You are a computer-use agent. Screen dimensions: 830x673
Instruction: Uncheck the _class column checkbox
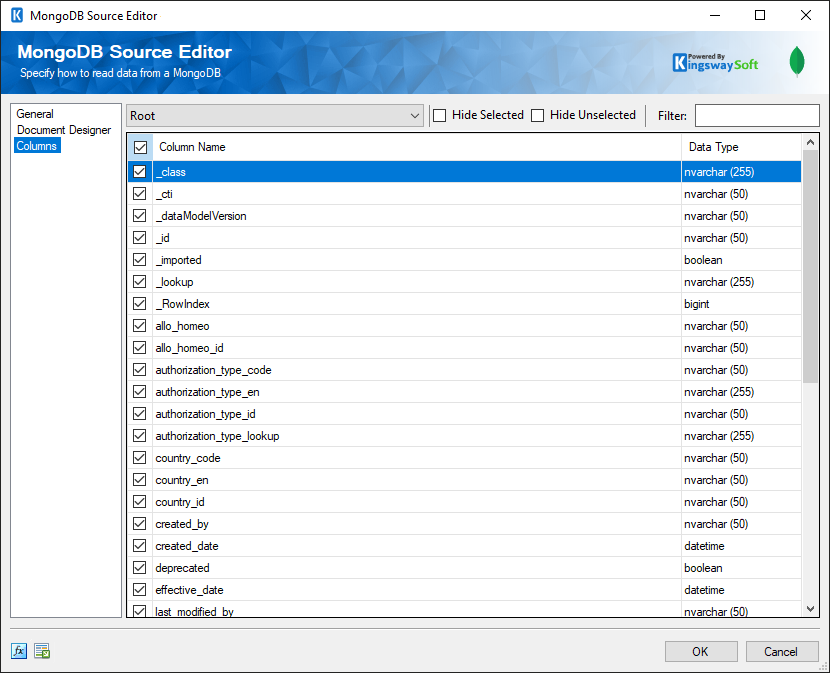tap(140, 172)
